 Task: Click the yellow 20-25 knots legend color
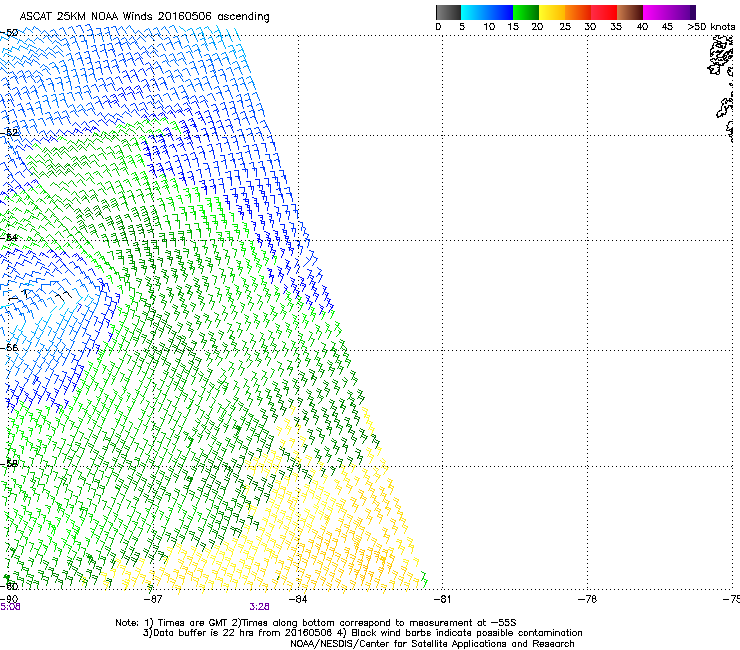tap(552, 12)
